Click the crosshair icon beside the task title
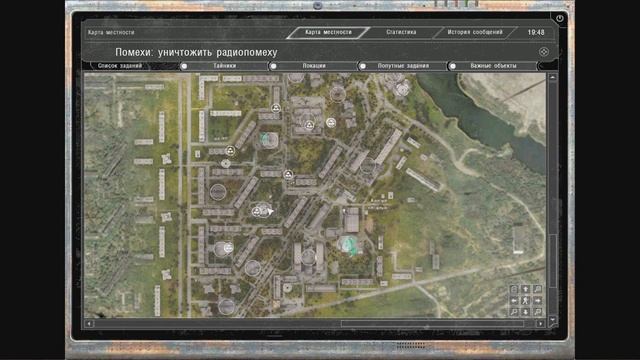 point(544,52)
